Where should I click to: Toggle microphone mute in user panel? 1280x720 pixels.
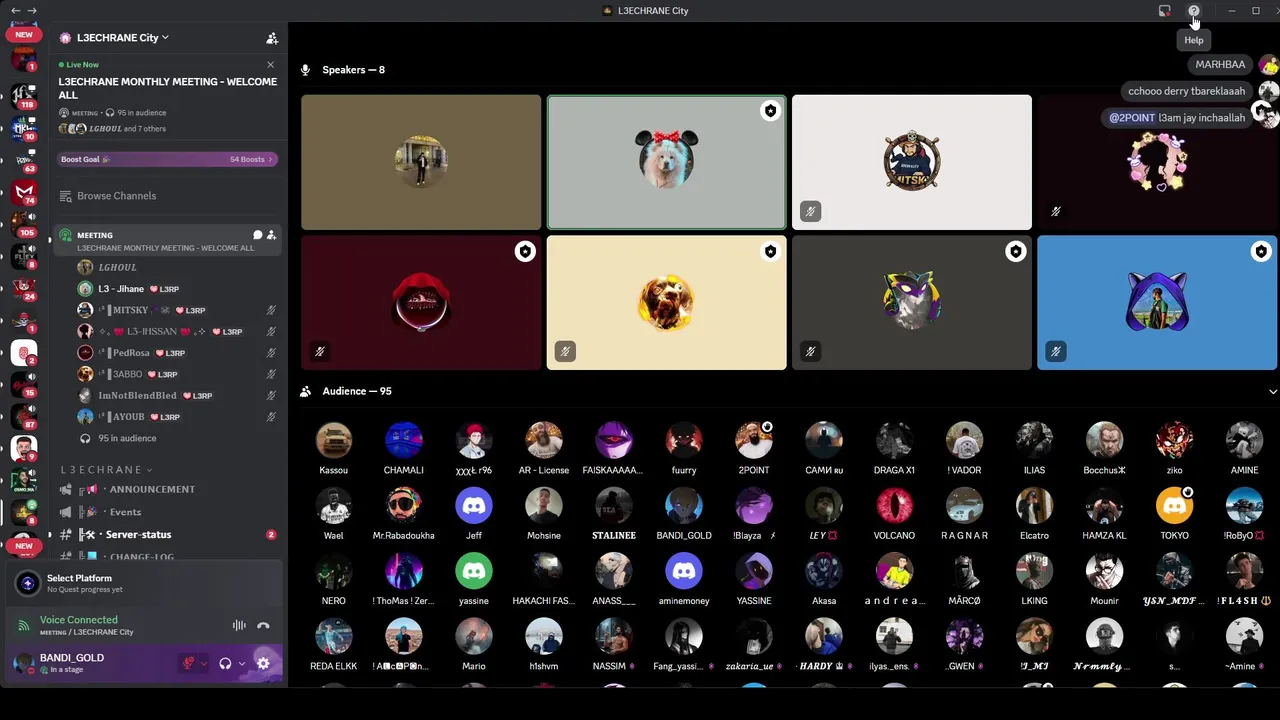[x=188, y=663]
